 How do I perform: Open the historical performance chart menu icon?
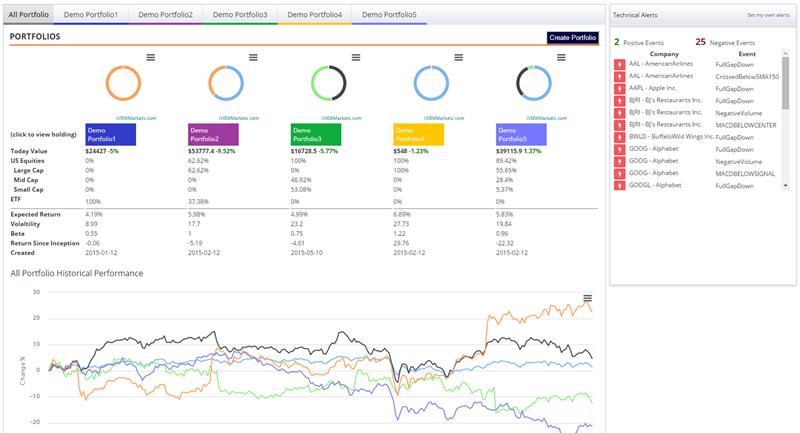coord(588,298)
